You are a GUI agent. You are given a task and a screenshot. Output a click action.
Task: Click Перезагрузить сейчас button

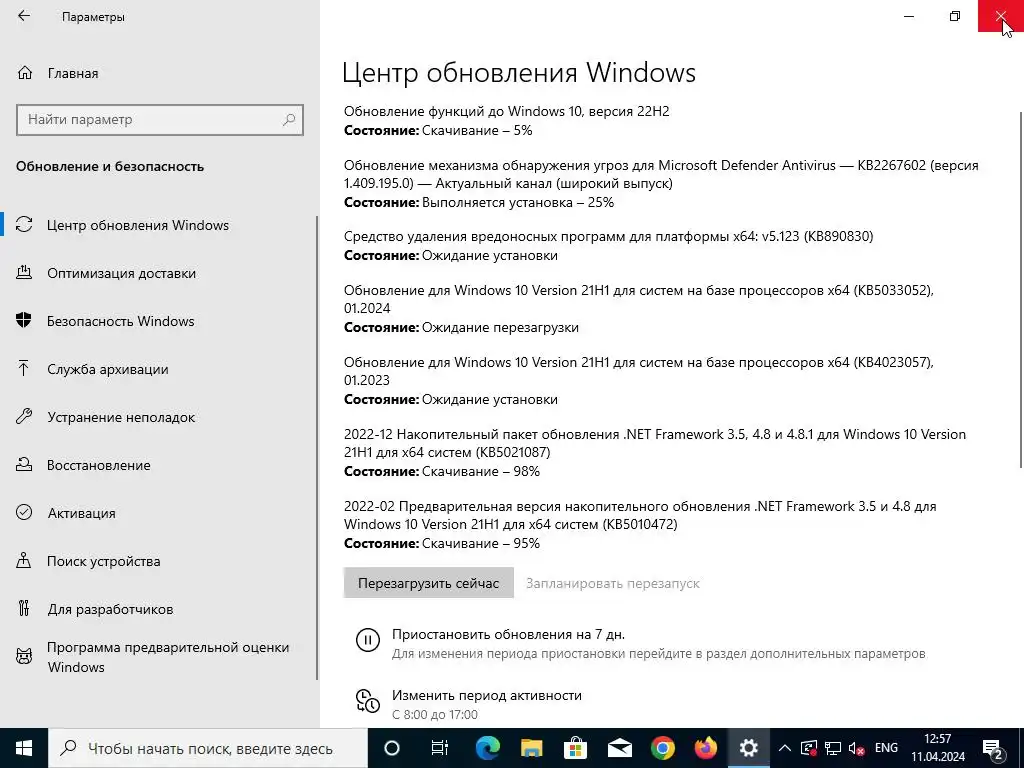(428, 583)
